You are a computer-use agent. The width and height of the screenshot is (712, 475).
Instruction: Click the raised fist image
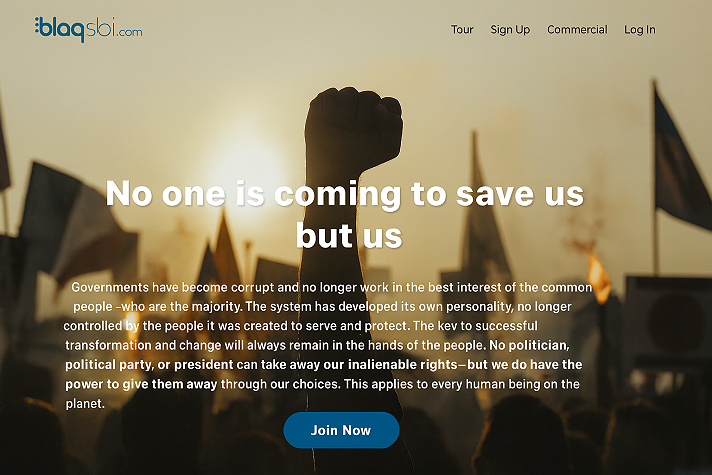pyautogui.click(x=356, y=125)
